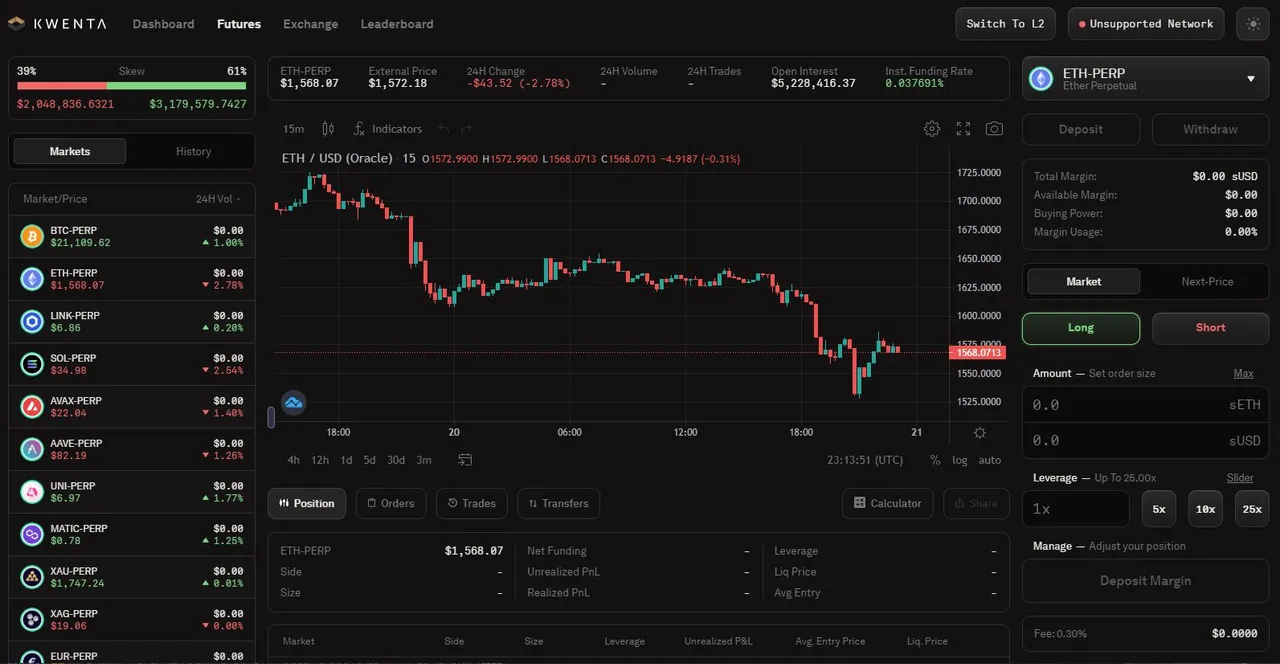The width and height of the screenshot is (1280, 664).
Task: Click the Kwenta logo
Action: click(x=58, y=24)
